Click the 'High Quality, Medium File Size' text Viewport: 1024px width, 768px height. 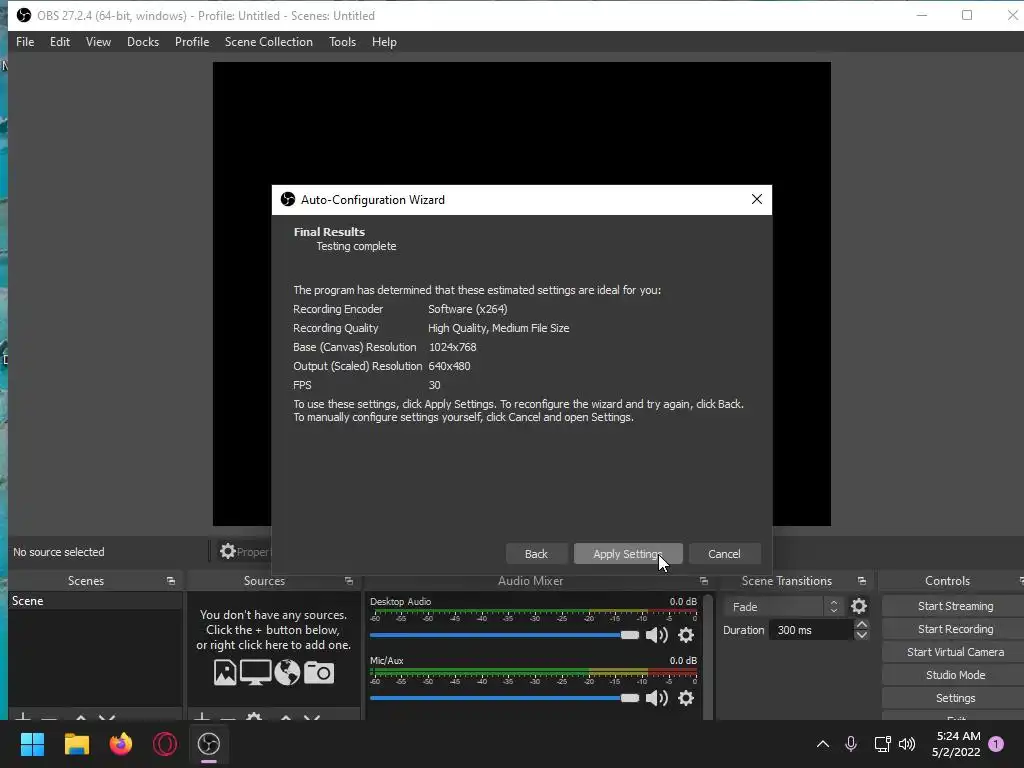click(x=499, y=328)
